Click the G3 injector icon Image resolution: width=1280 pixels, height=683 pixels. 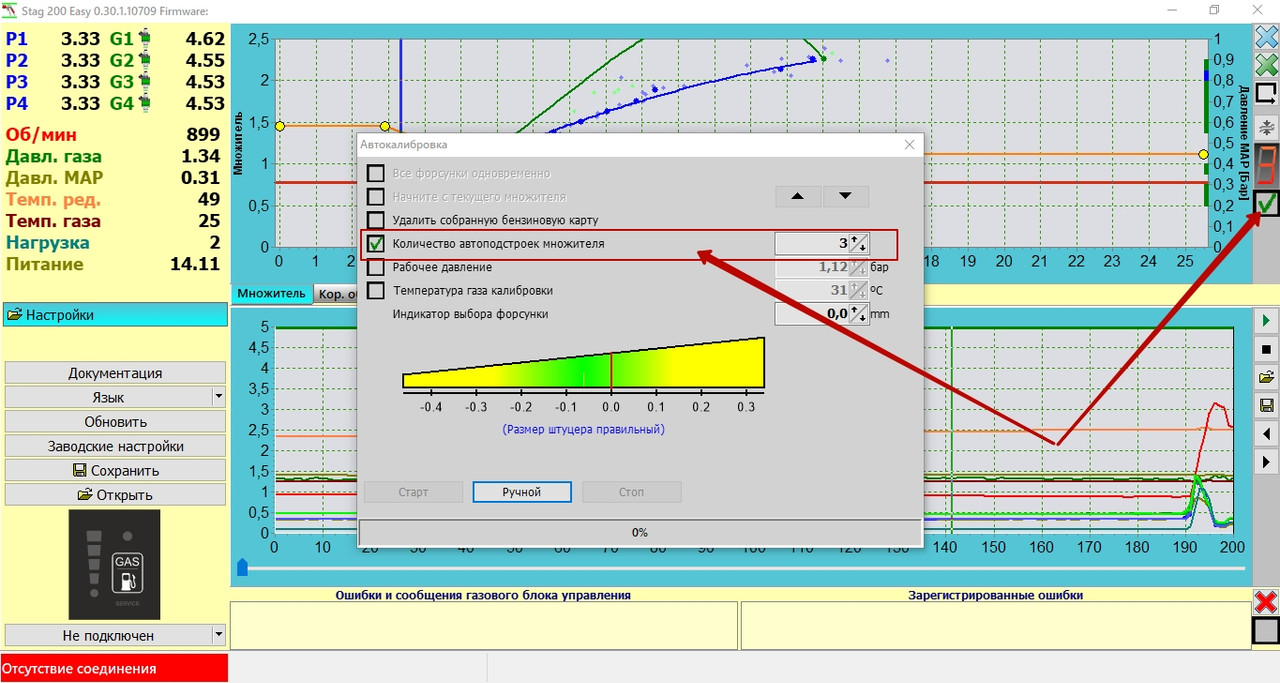(x=146, y=82)
